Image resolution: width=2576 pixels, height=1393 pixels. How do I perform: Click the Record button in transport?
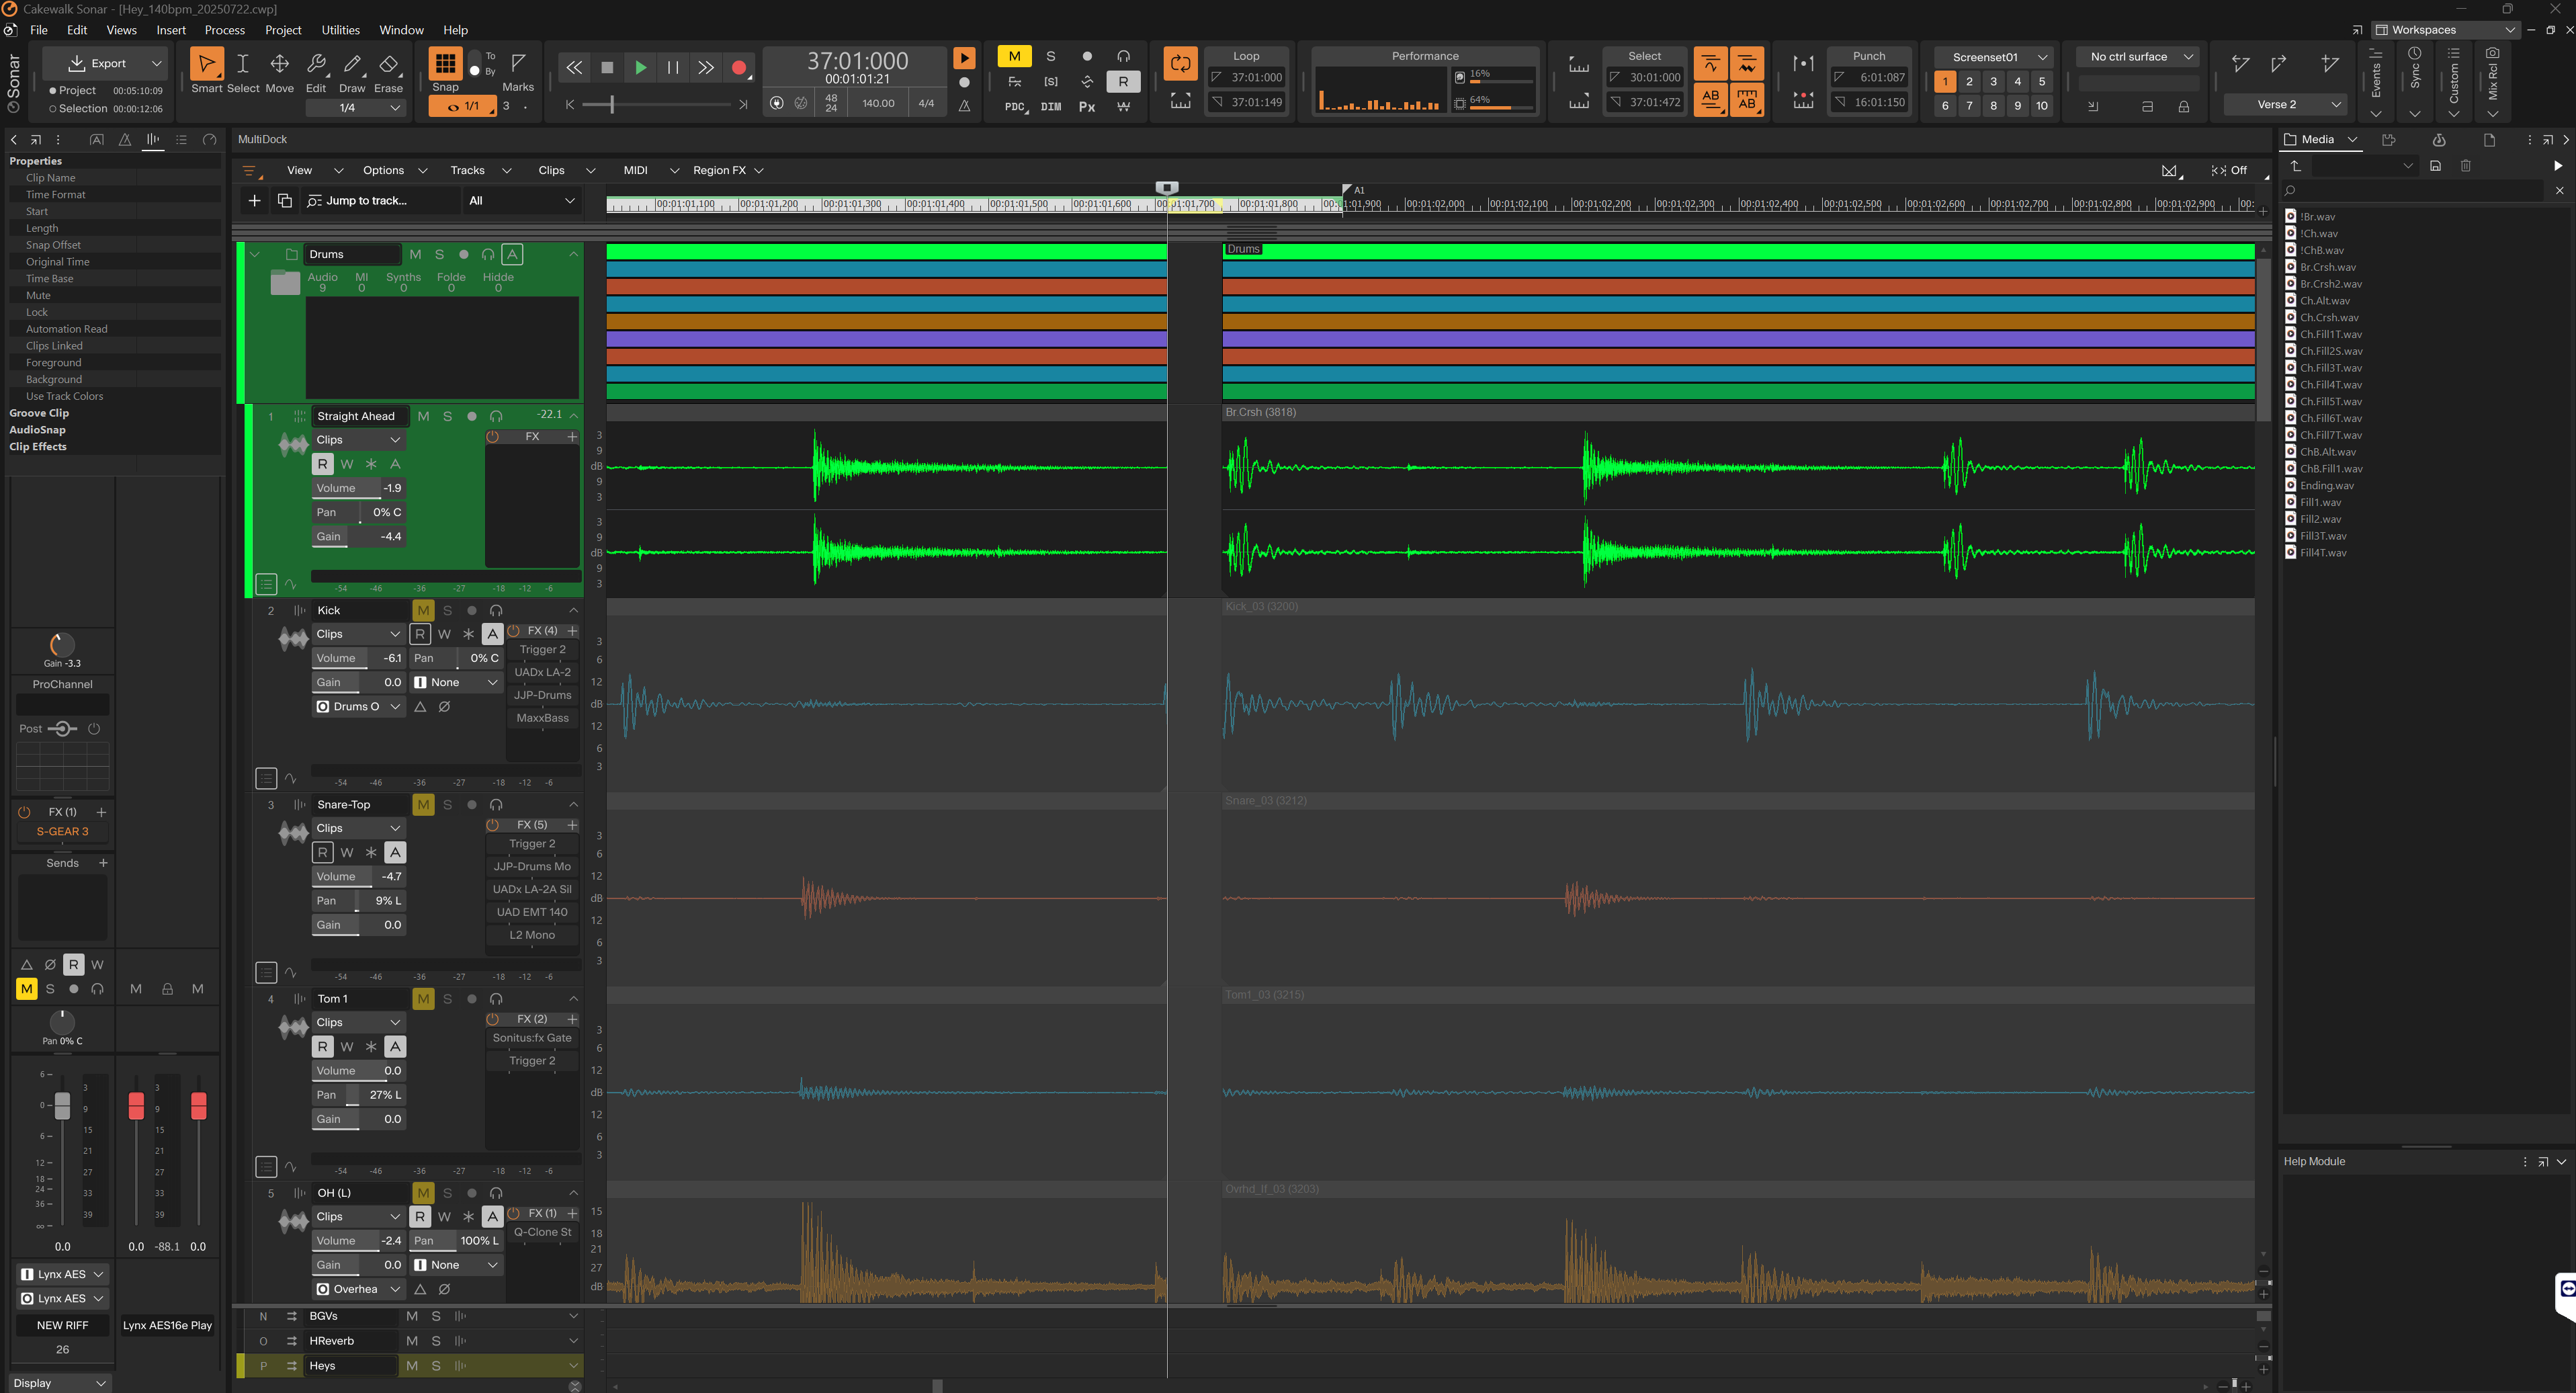pos(739,68)
